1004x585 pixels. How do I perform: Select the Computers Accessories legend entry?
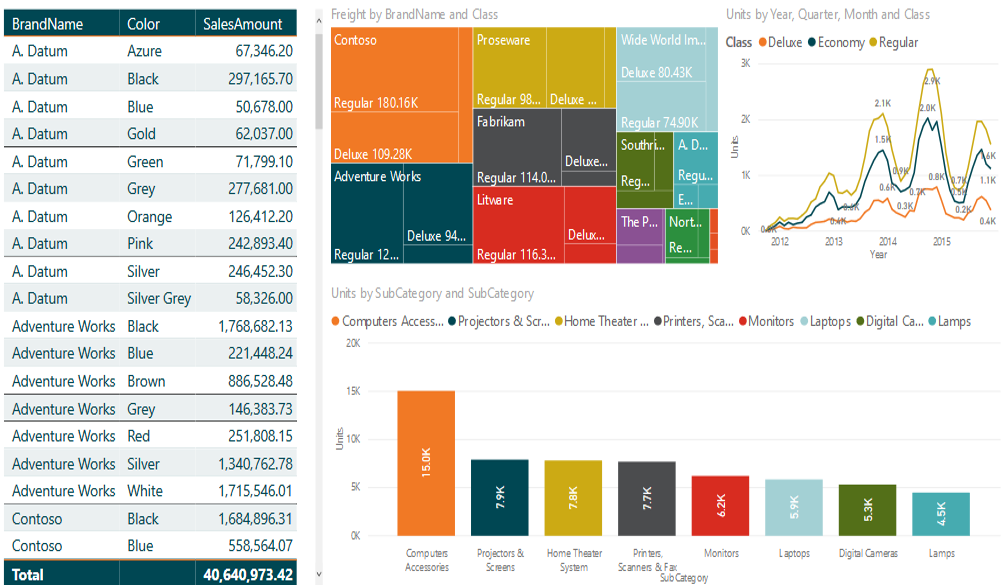pos(387,321)
